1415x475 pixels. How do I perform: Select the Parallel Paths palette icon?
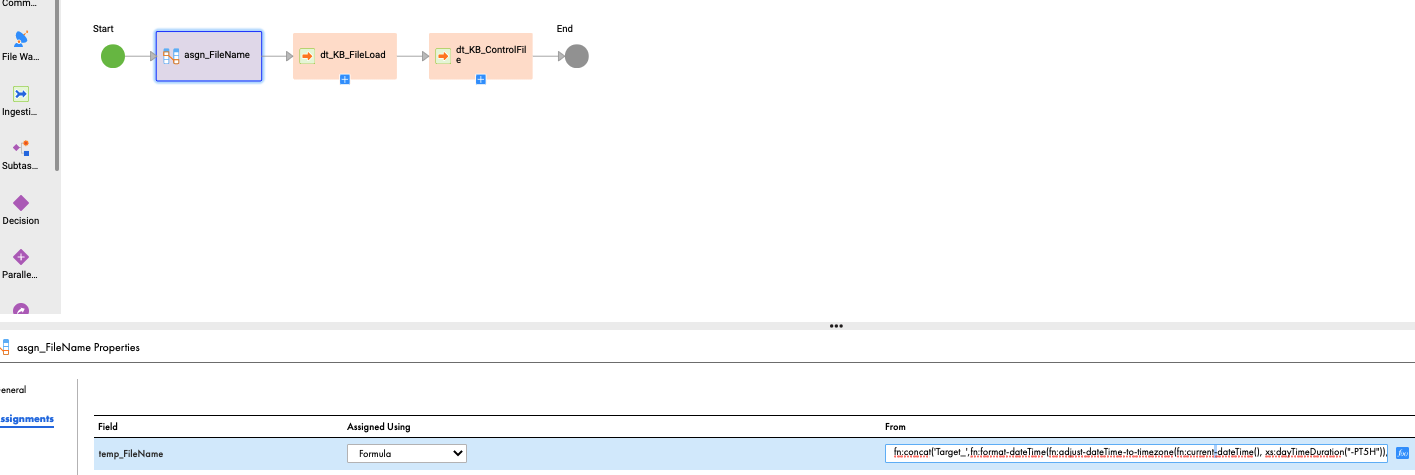click(x=21, y=257)
